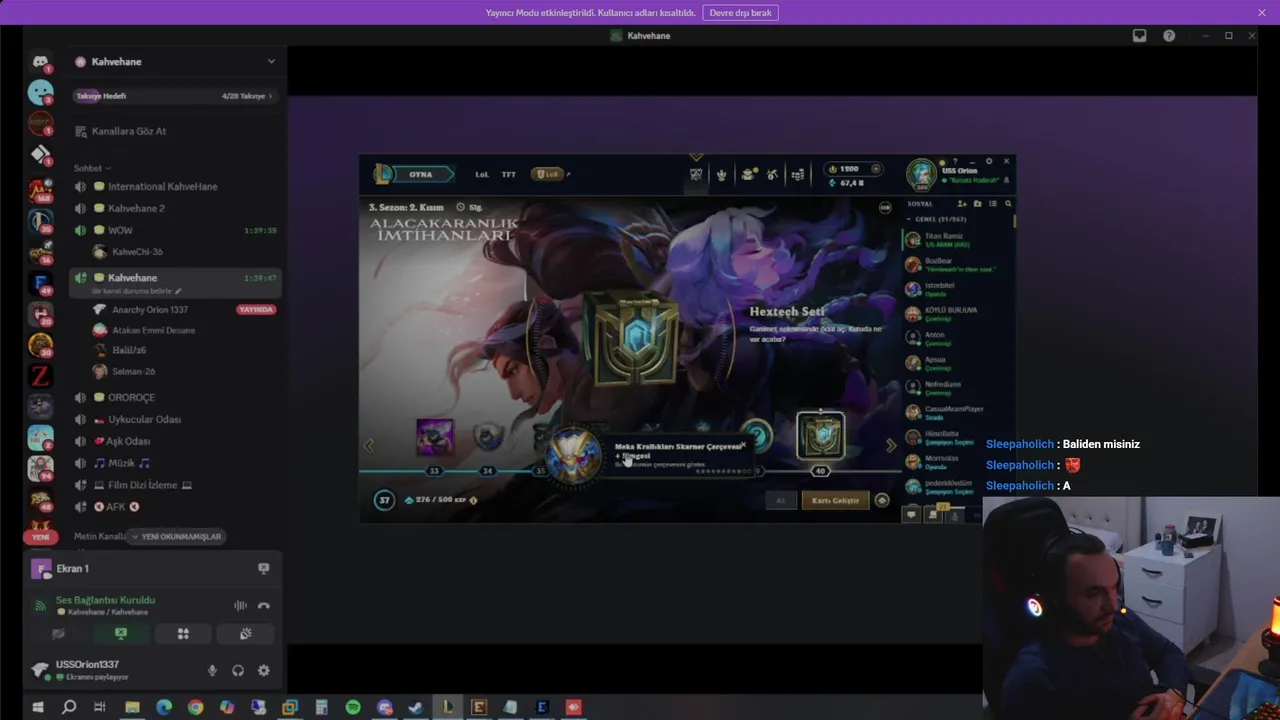Viewport: 1280px width, 720px height.
Task: Toggle camera in voice controls
Action: (x=59, y=633)
